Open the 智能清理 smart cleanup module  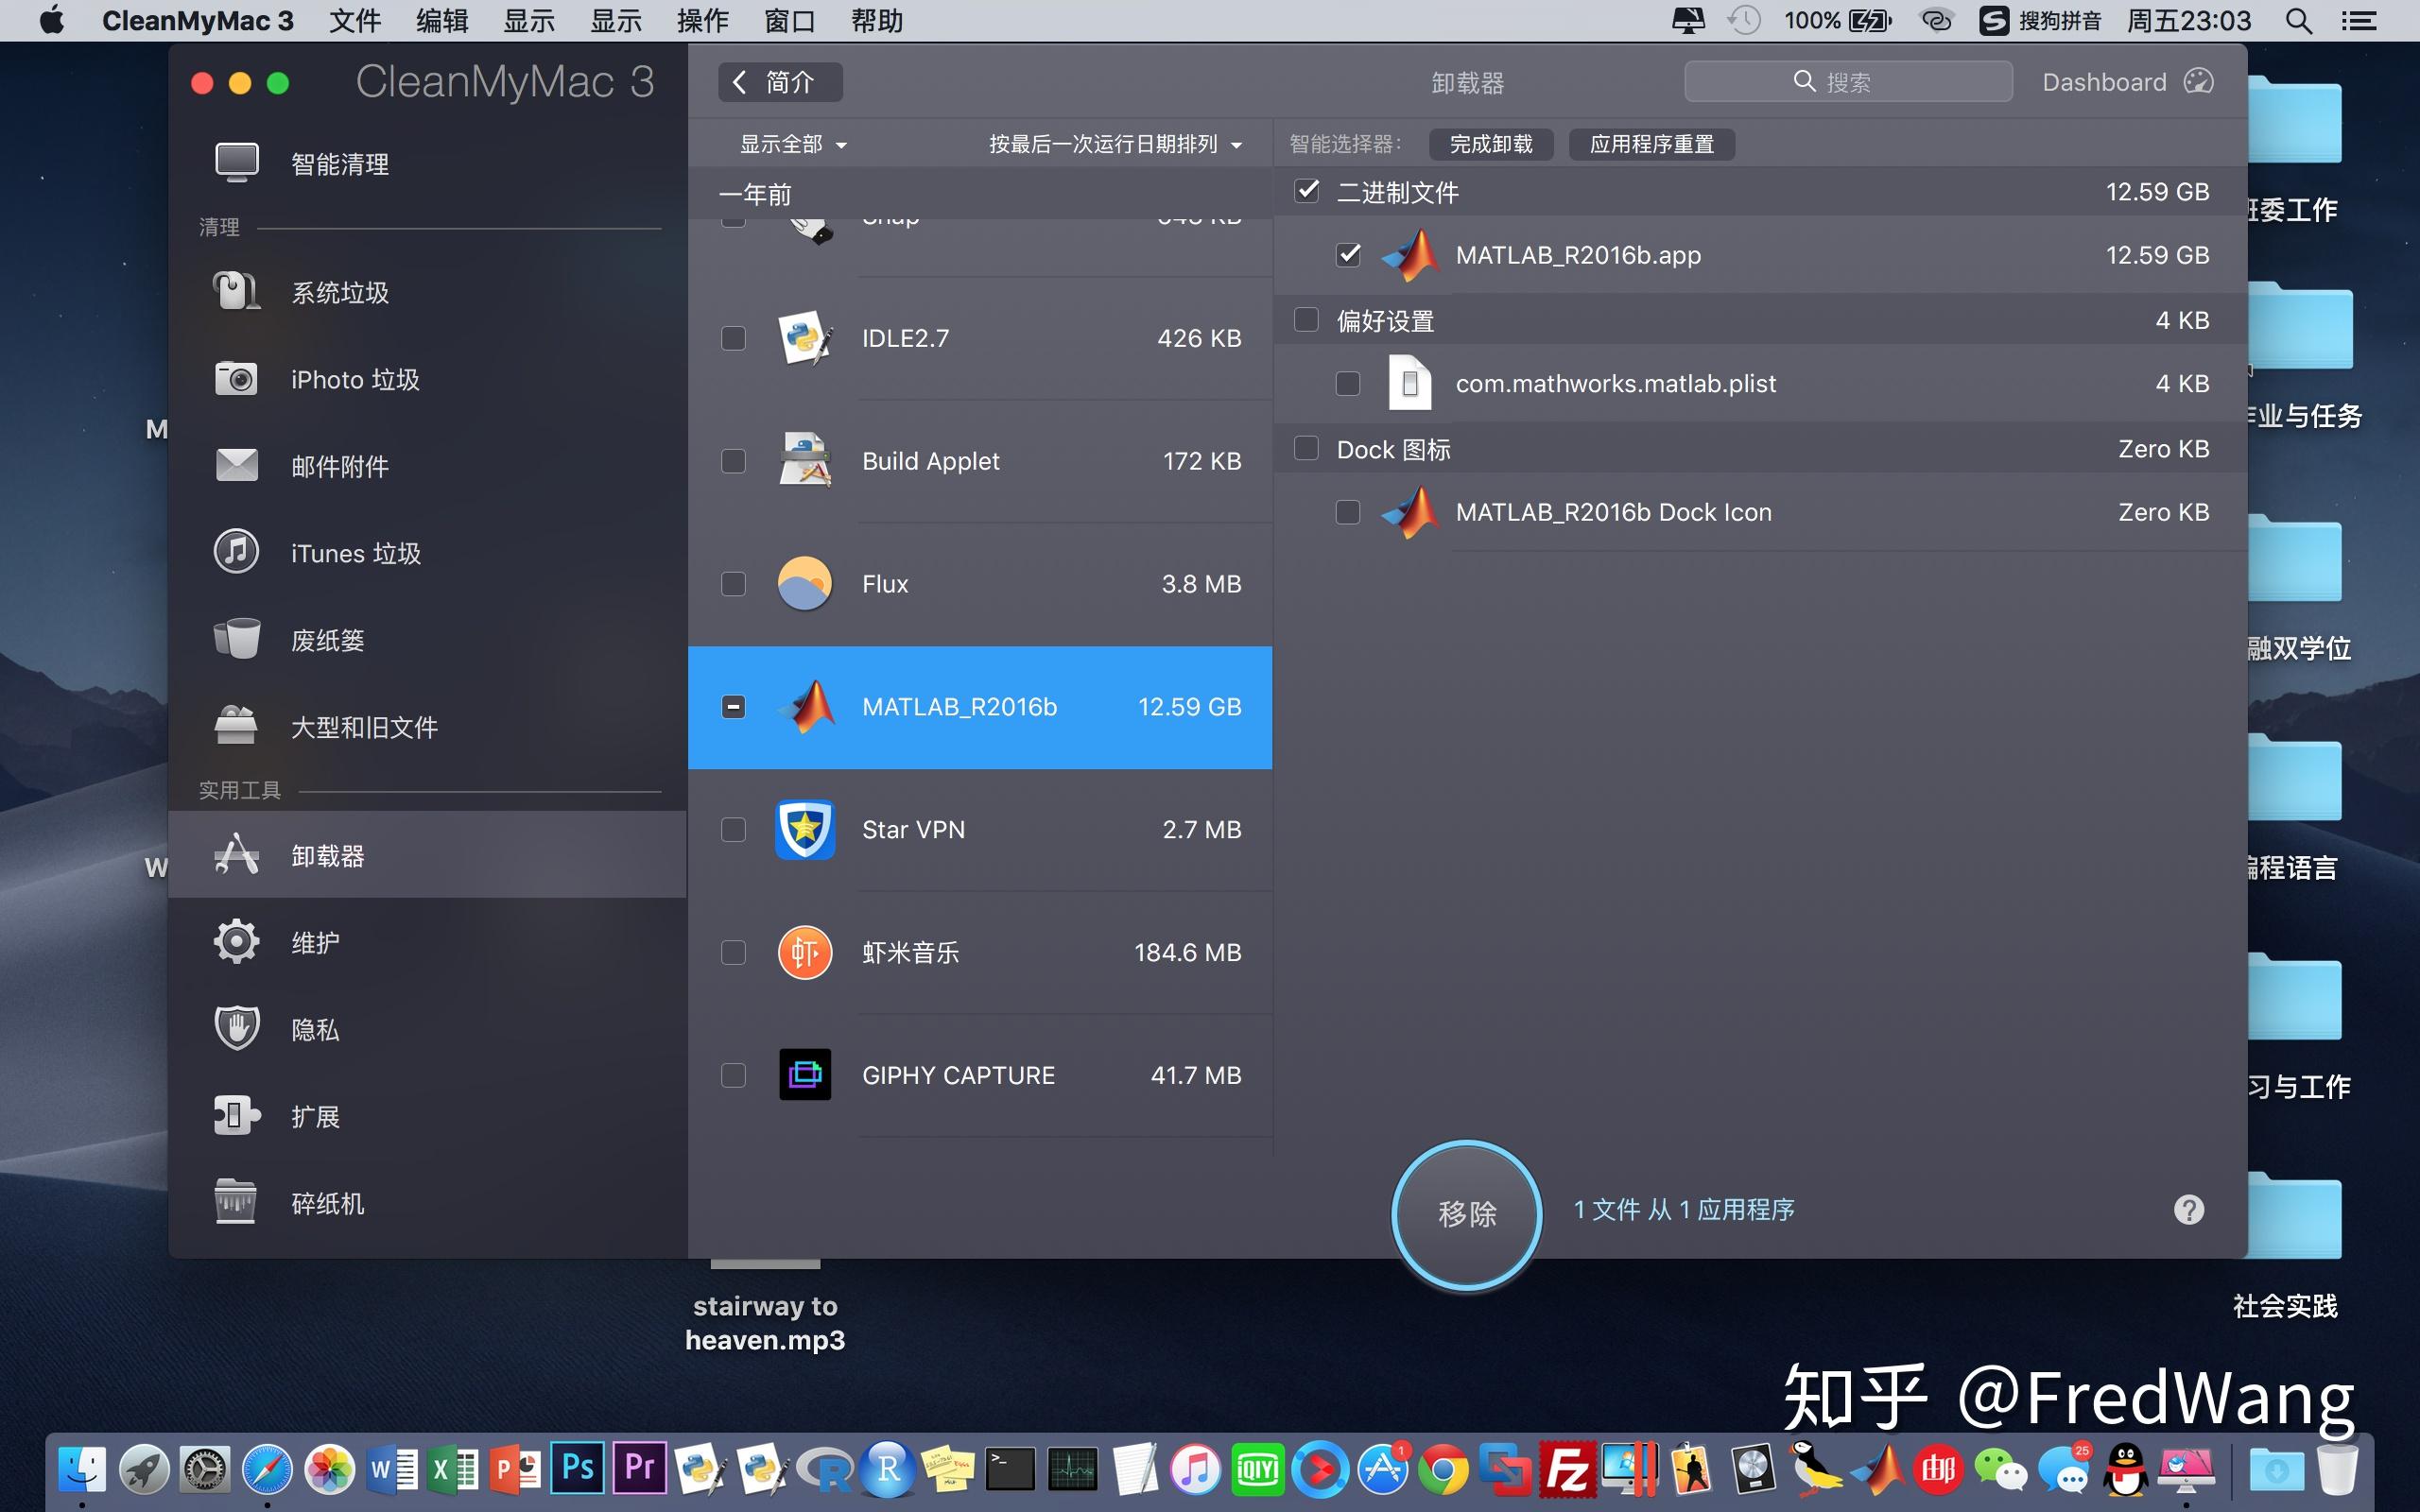point(426,163)
